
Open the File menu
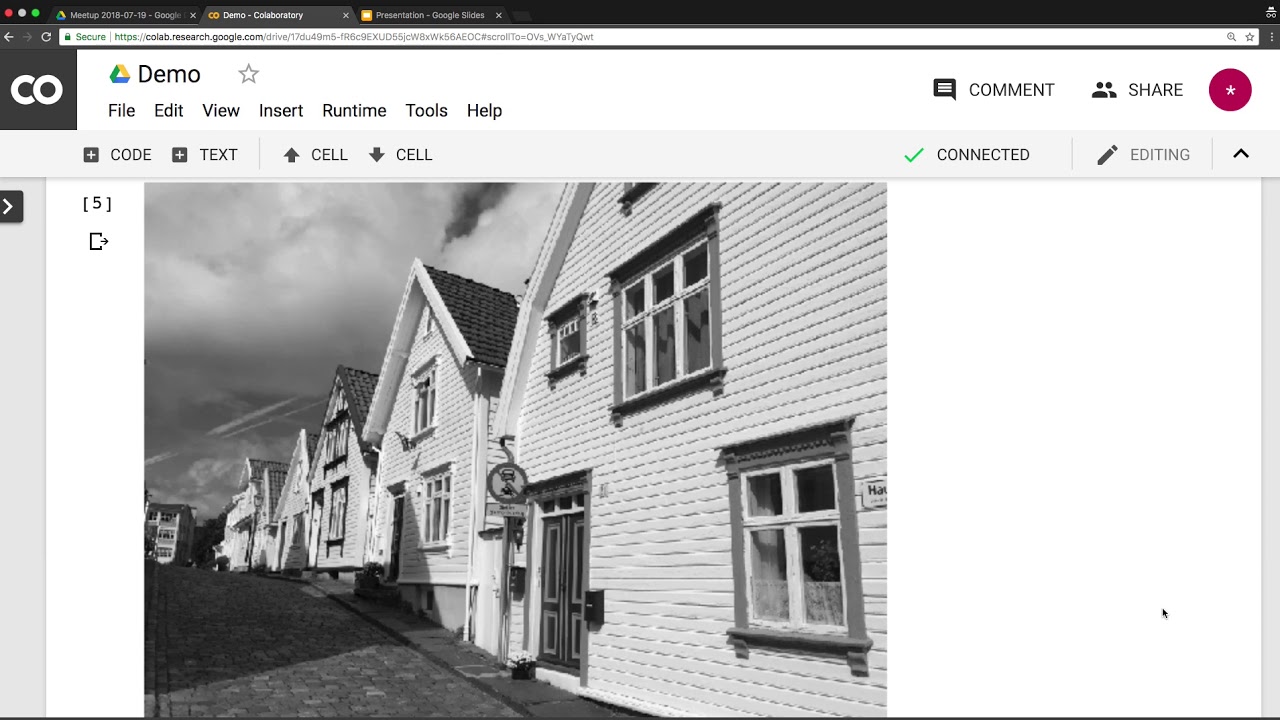[x=121, y=111]
